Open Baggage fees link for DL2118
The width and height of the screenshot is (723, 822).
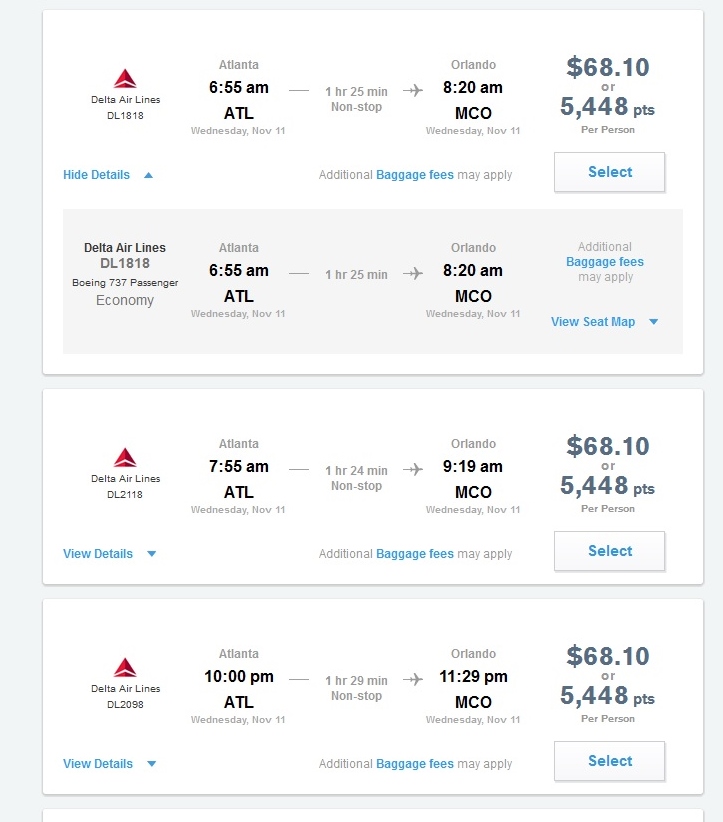tap(415, 554)
